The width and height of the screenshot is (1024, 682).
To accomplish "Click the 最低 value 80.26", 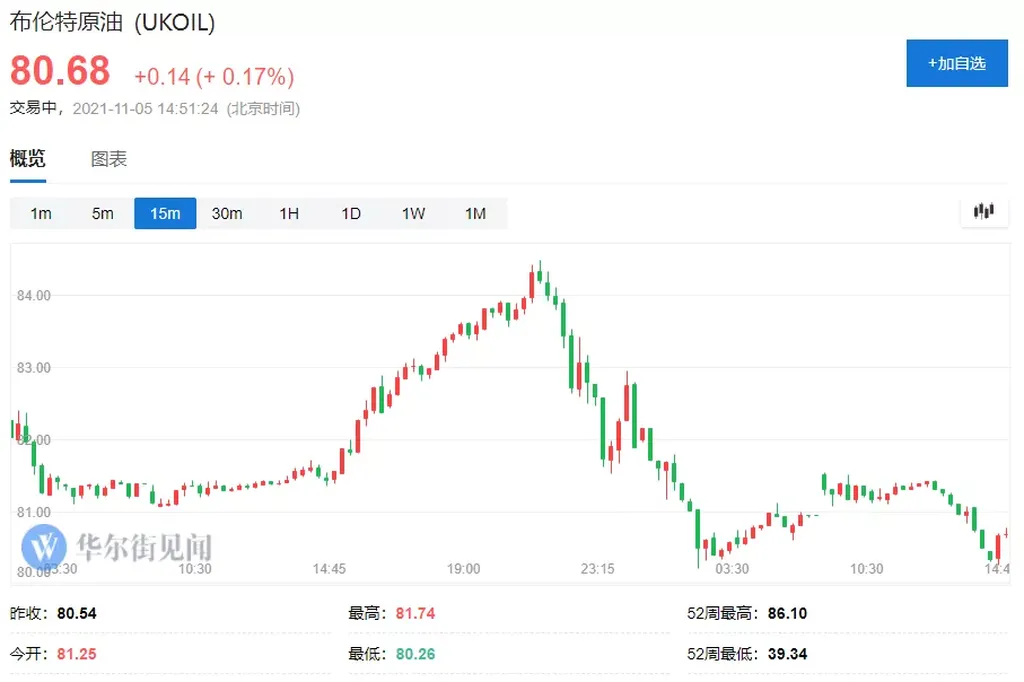I will [415, 654].
